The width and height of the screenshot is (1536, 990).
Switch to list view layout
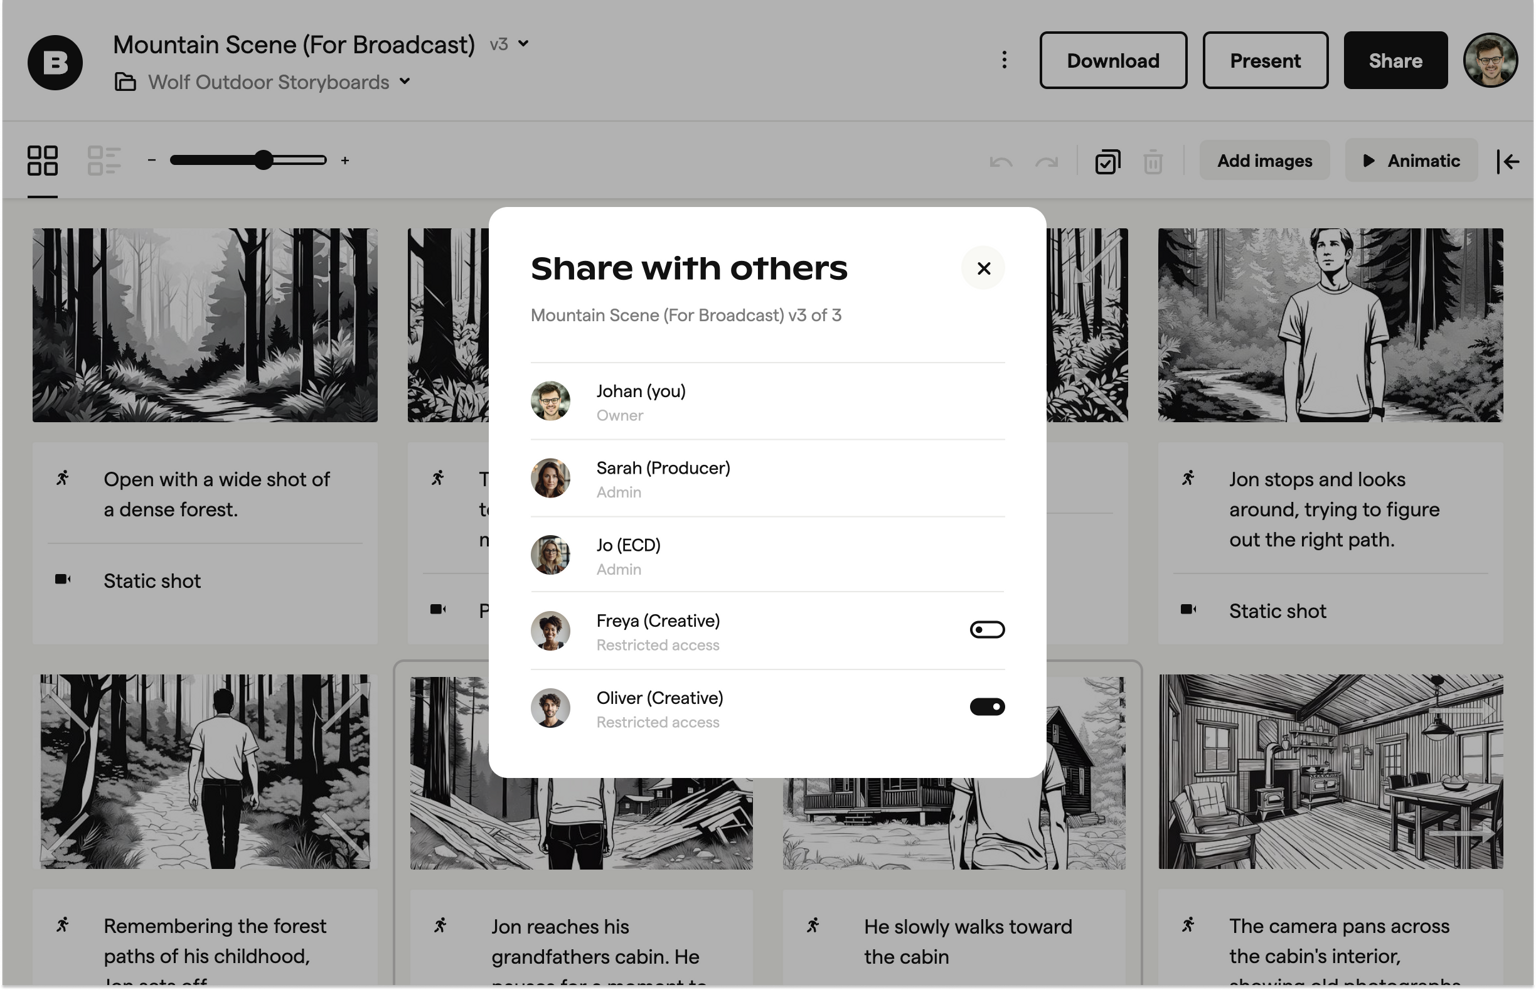pyautogui.click(x=104, y=160)
